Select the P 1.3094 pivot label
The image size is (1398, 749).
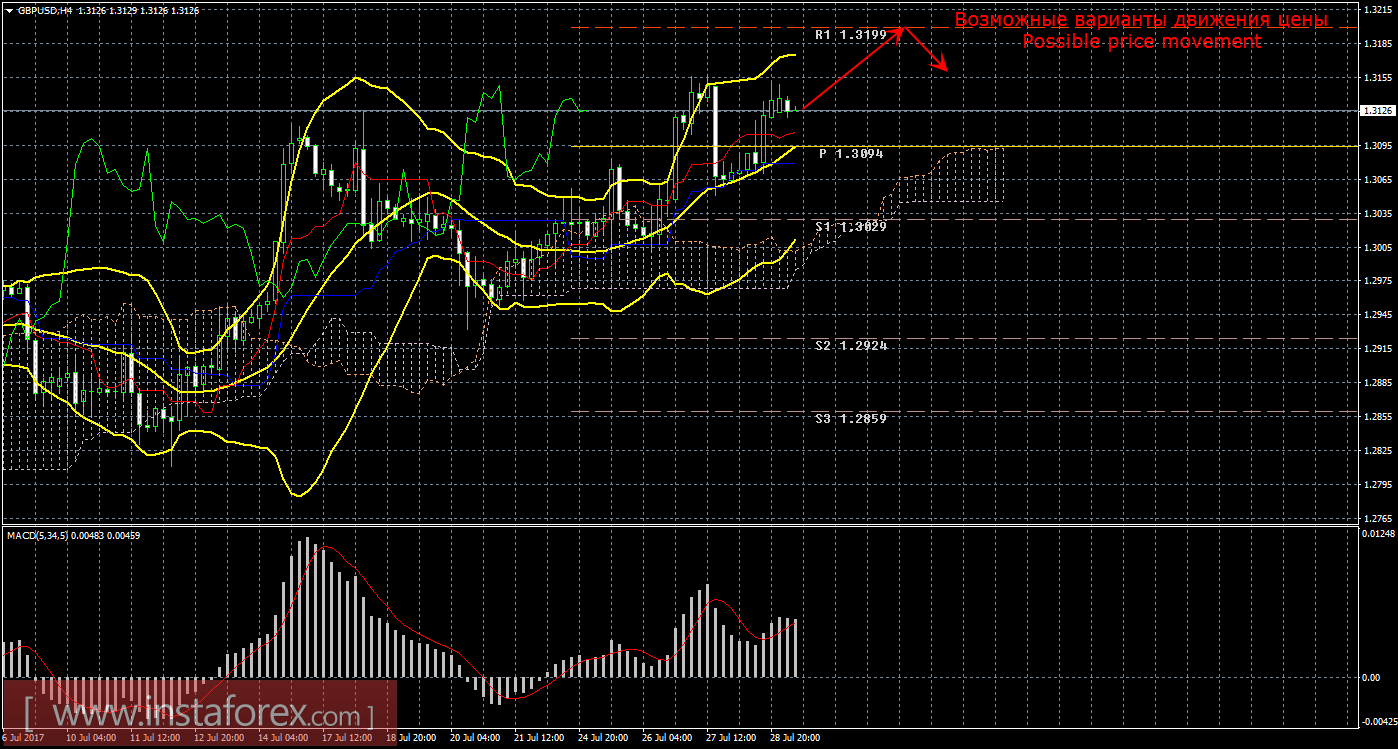851,154
